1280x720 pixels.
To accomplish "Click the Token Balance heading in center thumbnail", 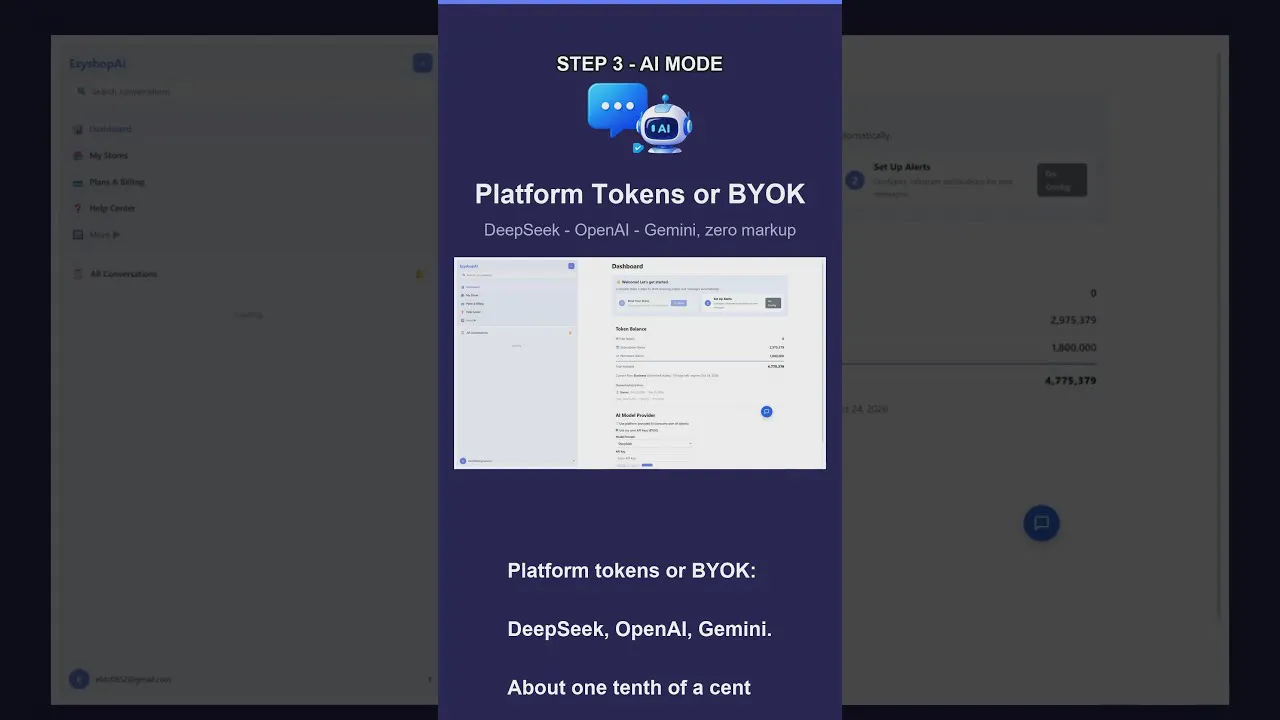I will pyautogui.click(x=631, y=329).
